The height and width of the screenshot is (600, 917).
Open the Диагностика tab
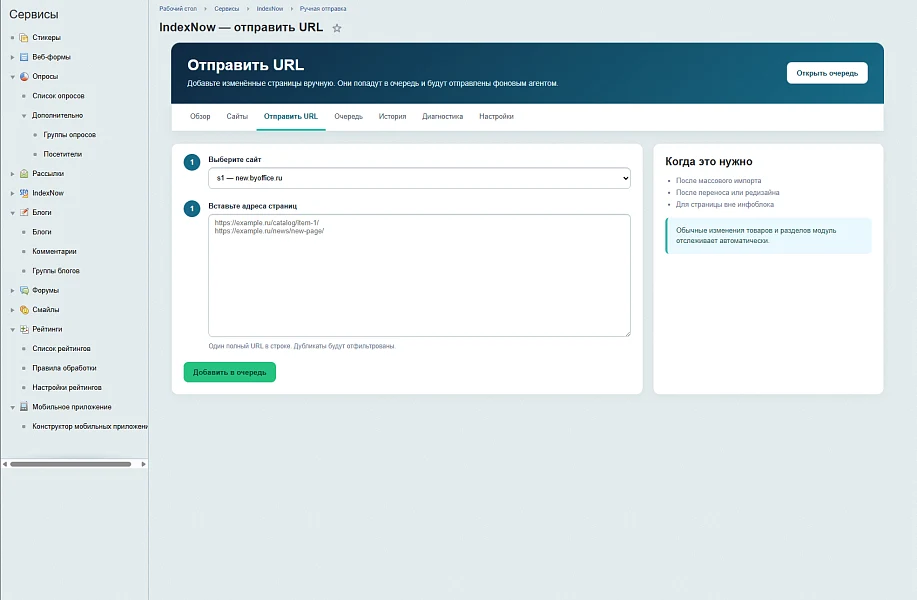tap(442, 116)
